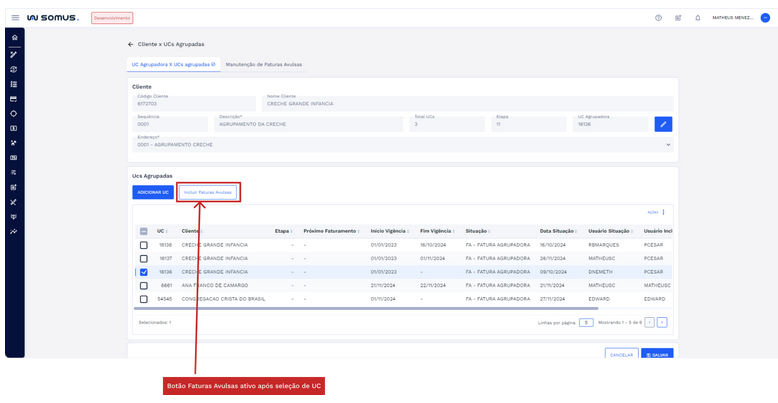Switch to Manutenção de Faturas Avulsas tab
The height and width of the screenshot is (403, 778).
pos(263,64)
